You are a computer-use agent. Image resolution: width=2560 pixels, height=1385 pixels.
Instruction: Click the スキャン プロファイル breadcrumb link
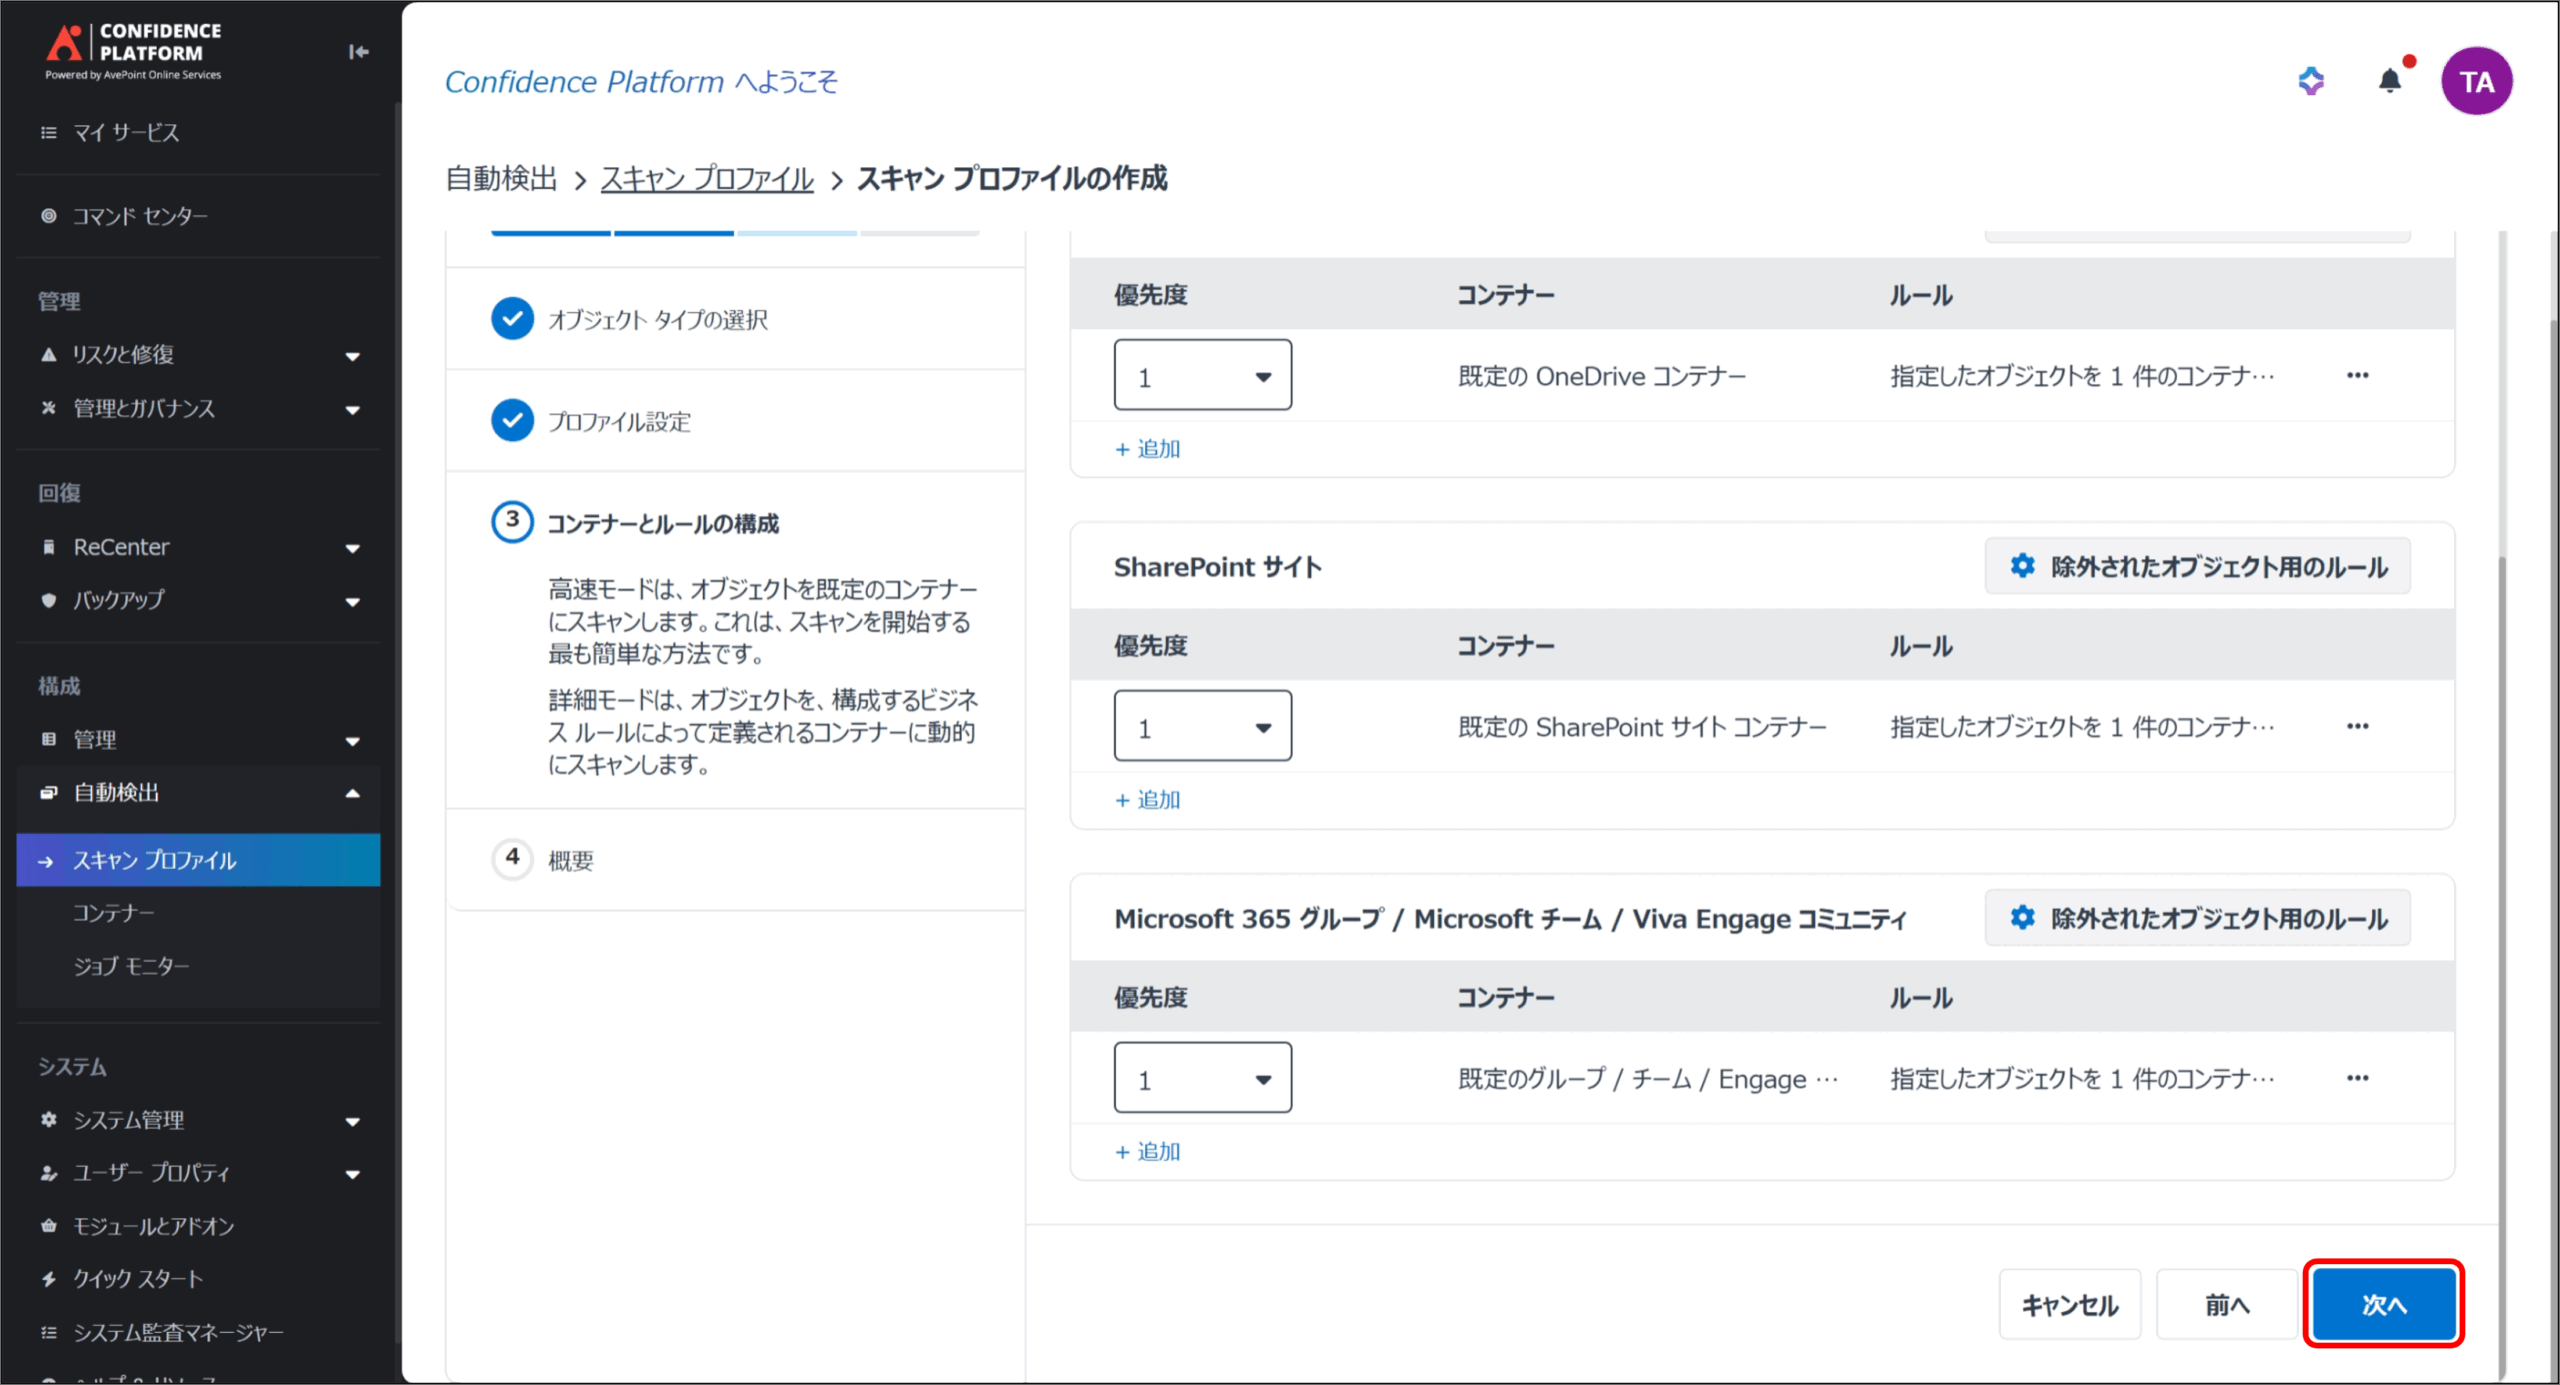[x=706, y=179]
